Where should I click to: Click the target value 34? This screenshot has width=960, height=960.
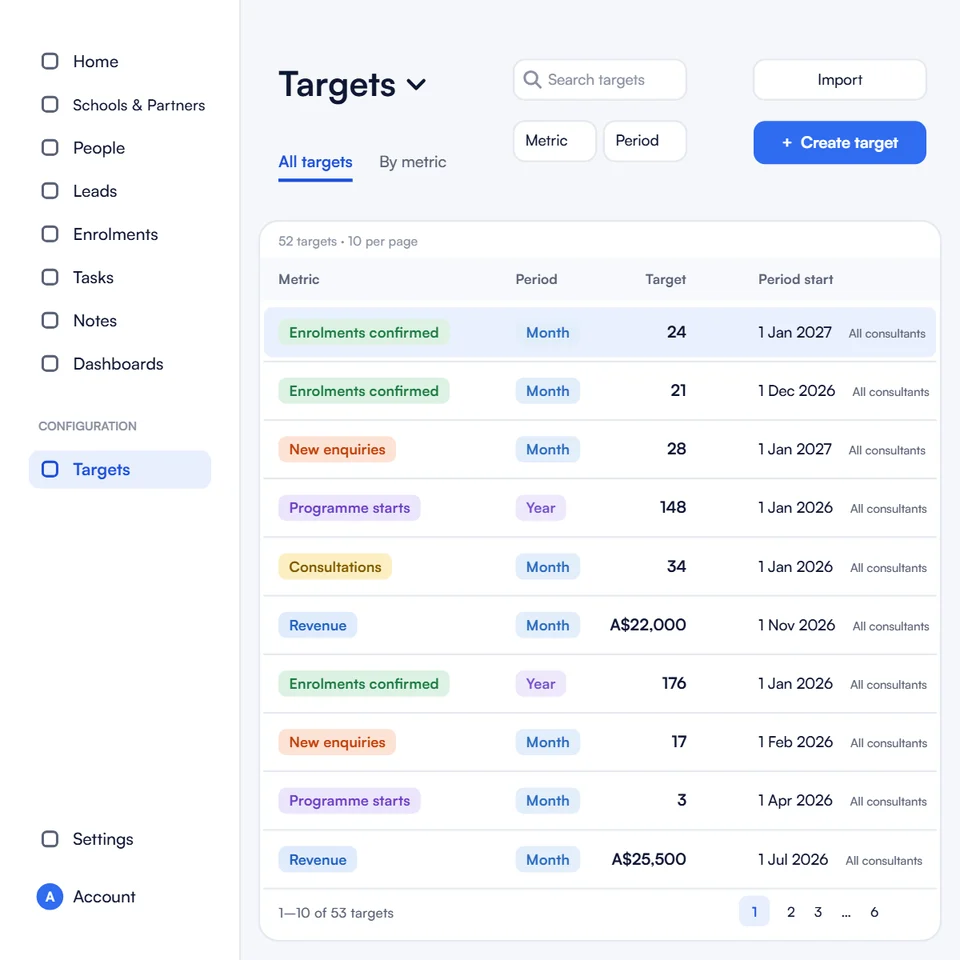[676, 566]
